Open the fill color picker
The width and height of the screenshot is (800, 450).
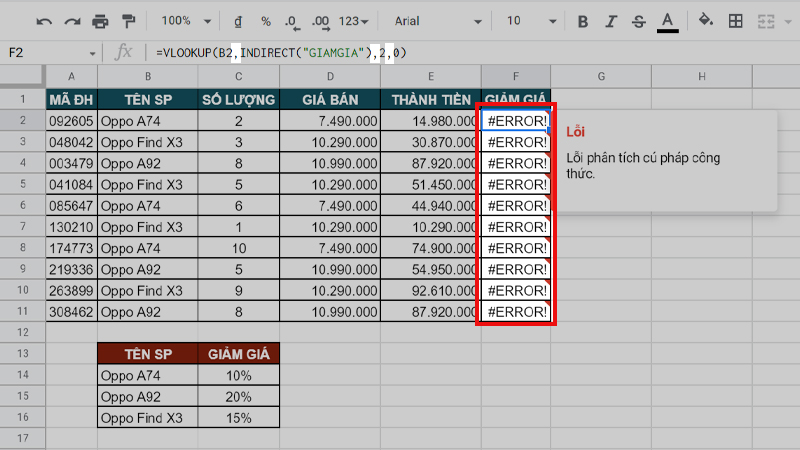pos(706,21)
